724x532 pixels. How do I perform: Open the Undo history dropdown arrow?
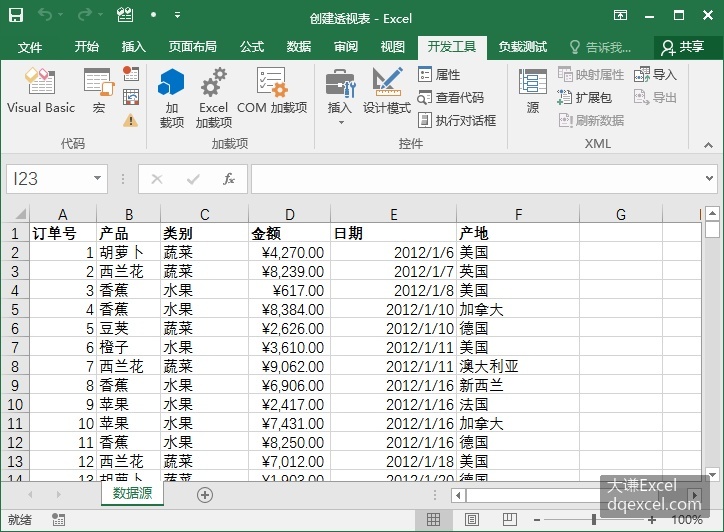pyautogui.click(x=60, y=15)
